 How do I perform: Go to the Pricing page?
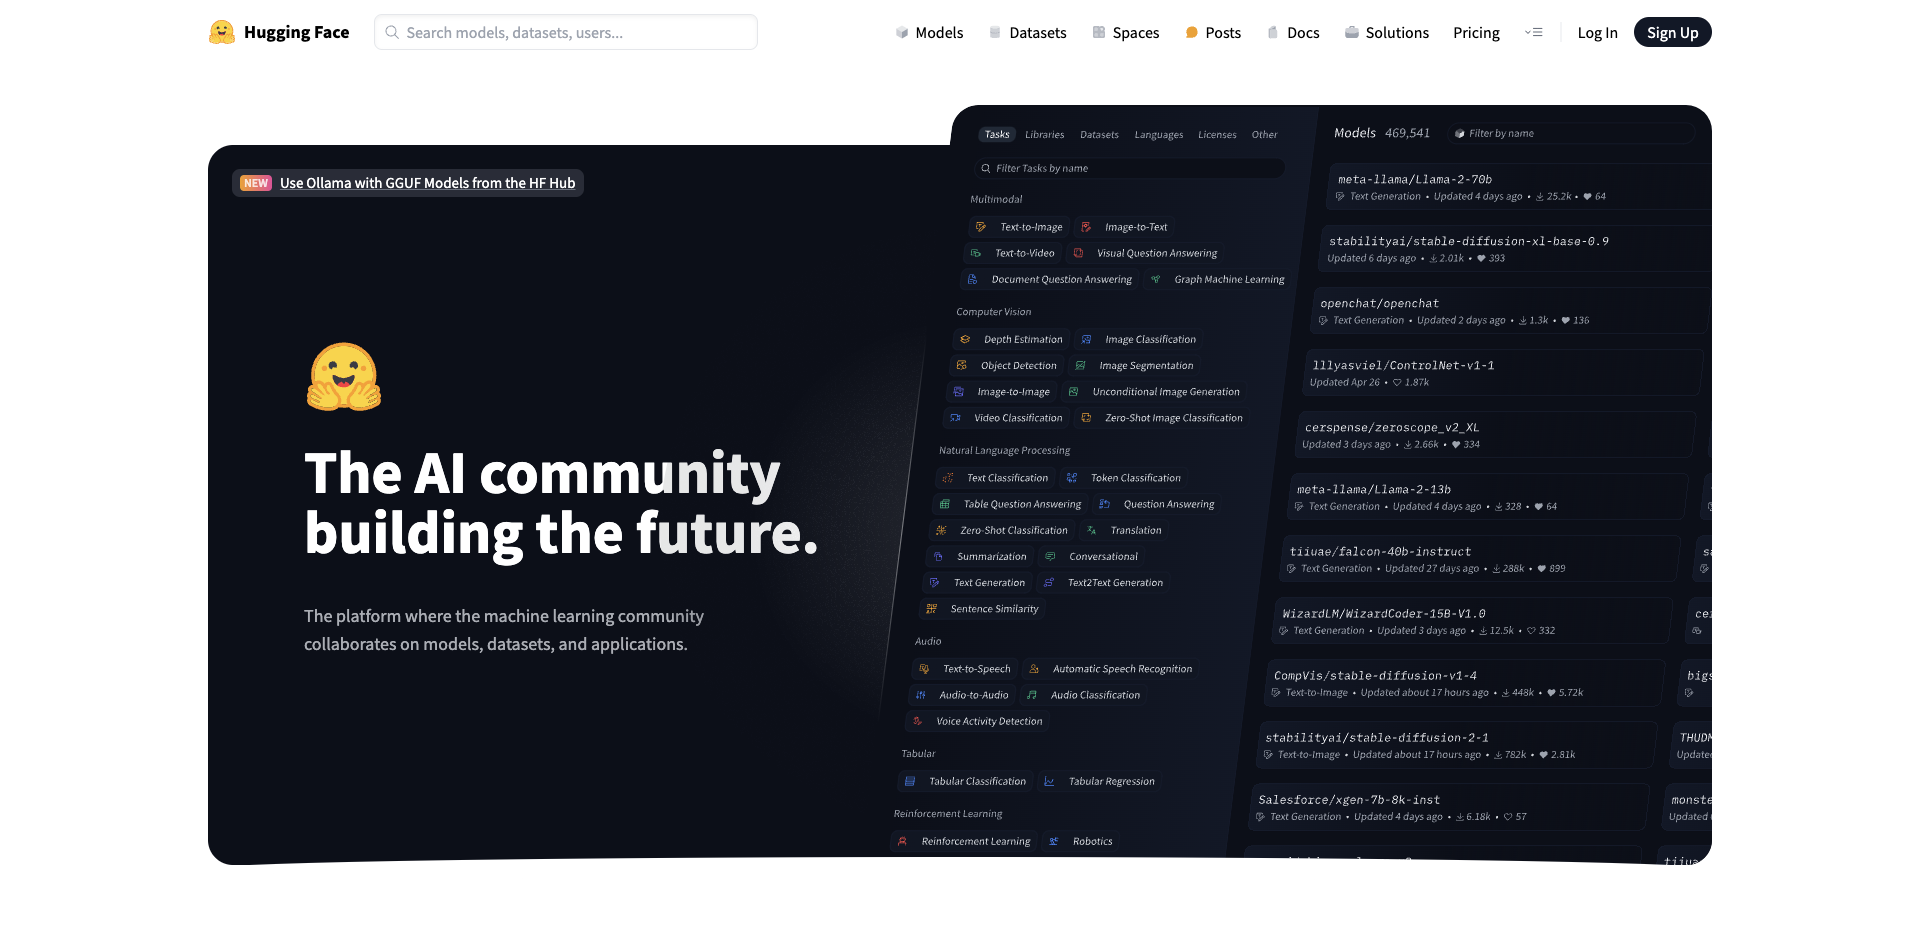tap(1476, 33)
